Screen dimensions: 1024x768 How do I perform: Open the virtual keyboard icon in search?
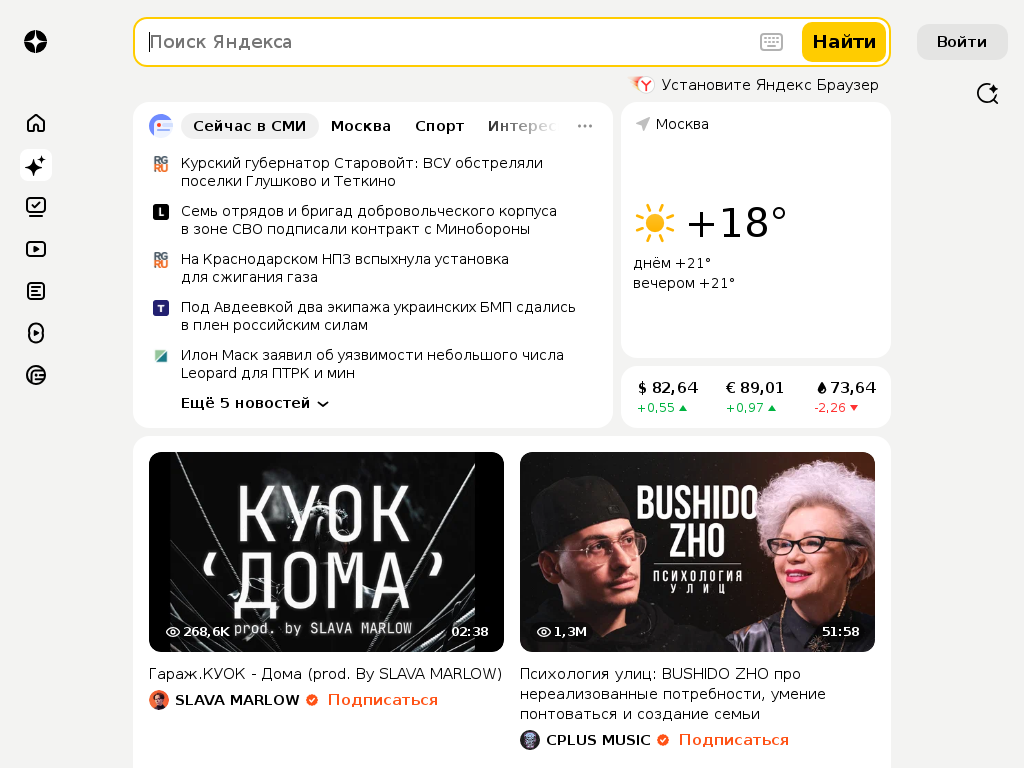tap(771, 42)
